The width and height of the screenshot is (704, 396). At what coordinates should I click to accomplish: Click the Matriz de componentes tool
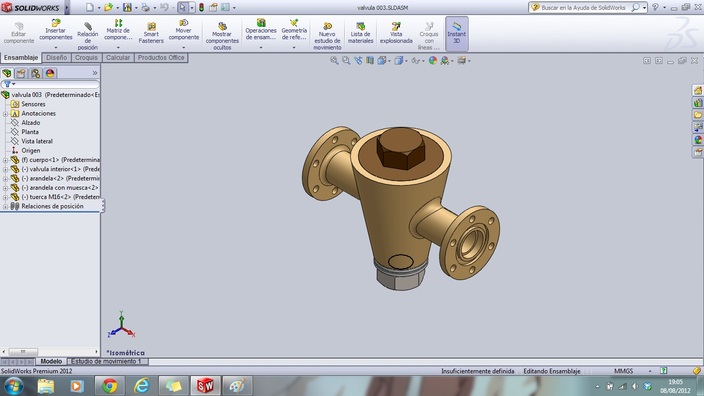pos(118,30)
